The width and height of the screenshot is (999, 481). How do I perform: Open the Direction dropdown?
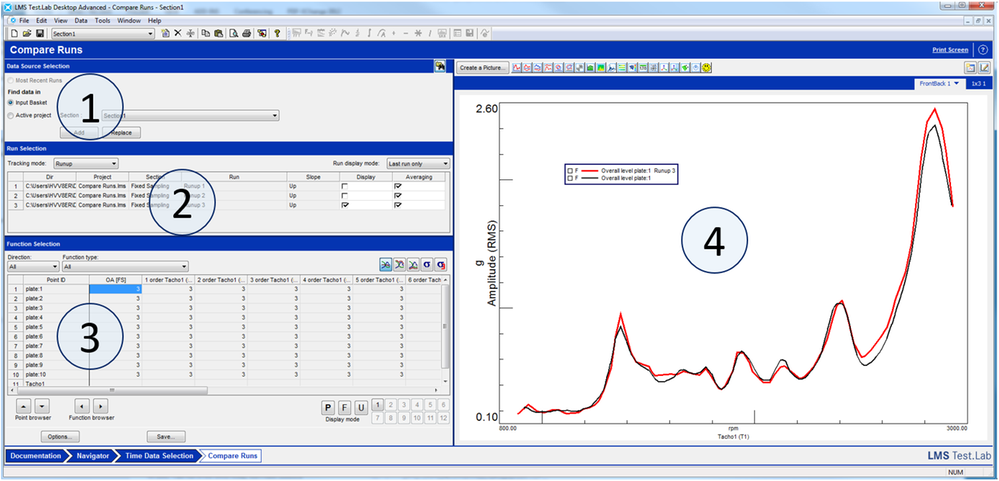pos(31,266)
